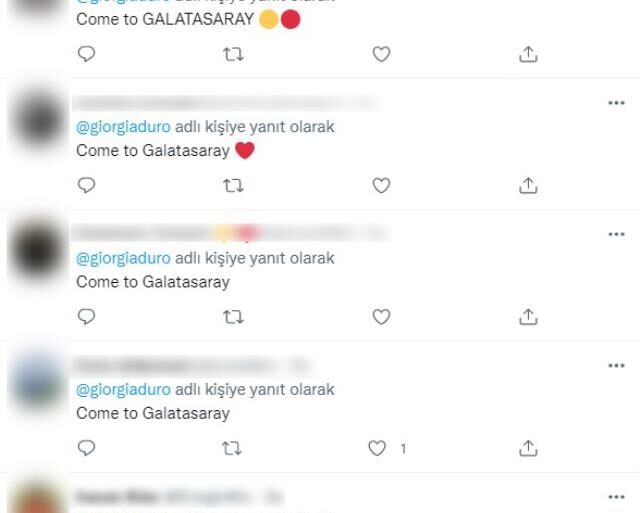The height and width of the screenshot is (513, 640).
Task: Like the uppercase GALATASARAY tweet with circles
Action: coord(381,54)
